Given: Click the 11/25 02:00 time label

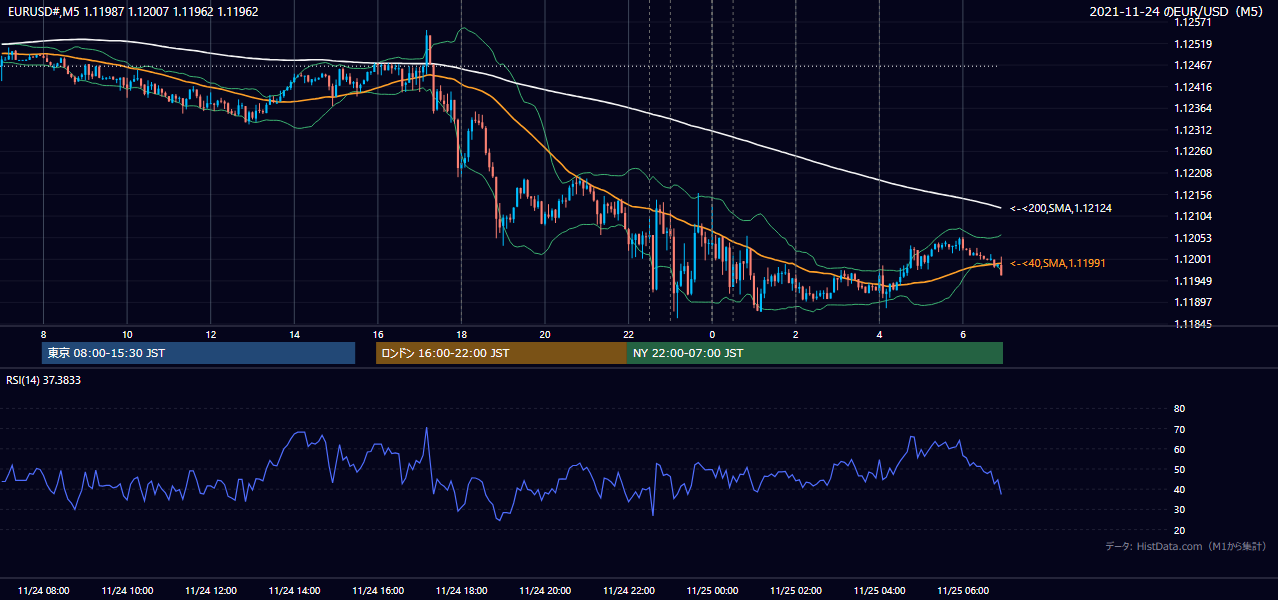Looking at the screenshot, I should 796,591.
